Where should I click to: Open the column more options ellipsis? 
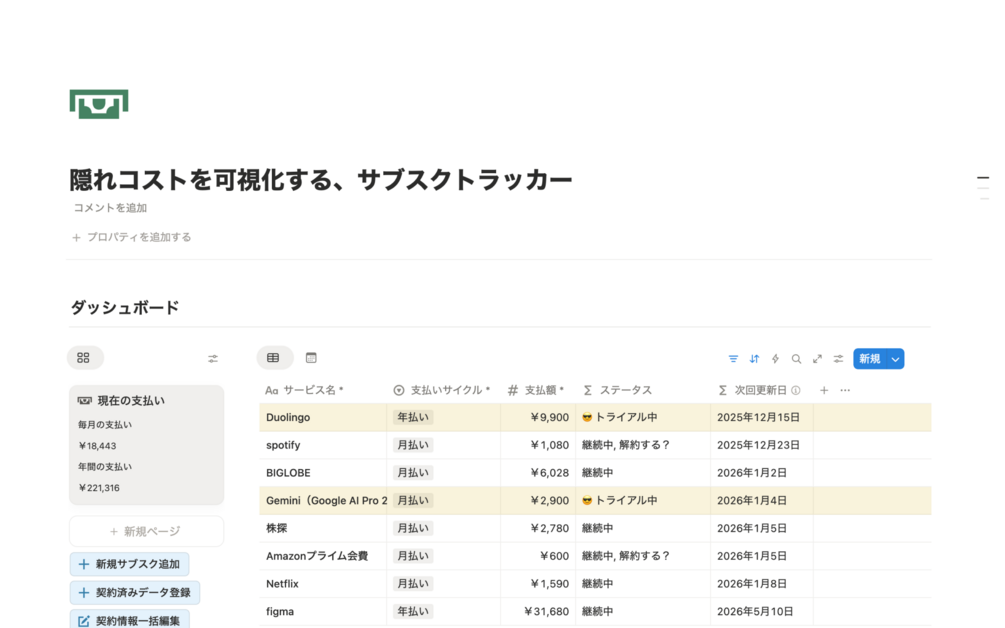[845, 390]
